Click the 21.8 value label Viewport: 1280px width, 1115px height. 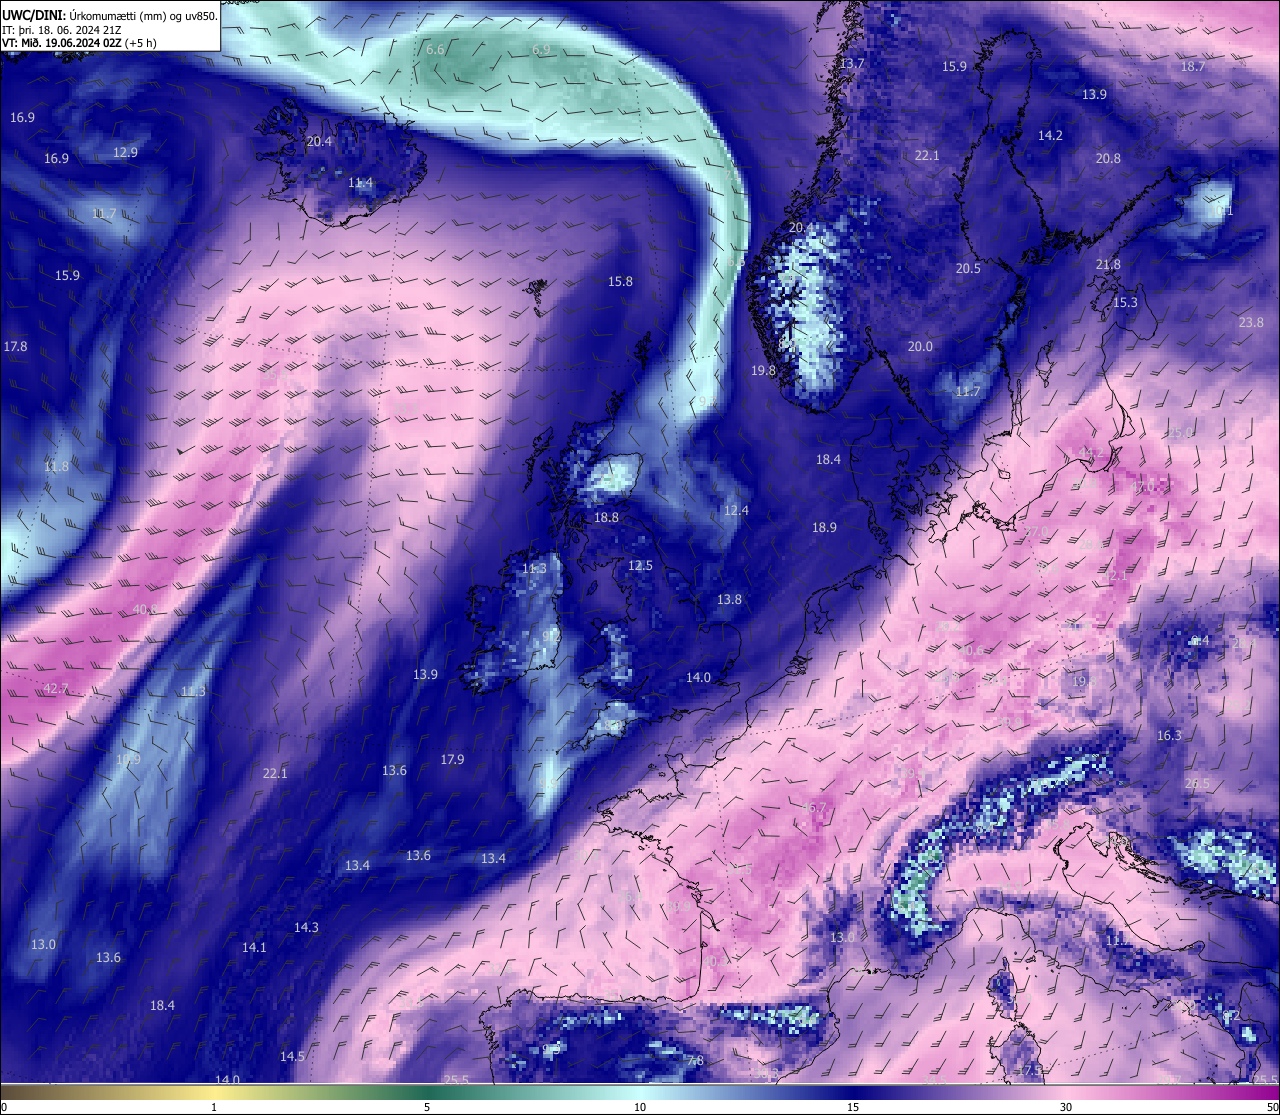tap(1108, 265)
